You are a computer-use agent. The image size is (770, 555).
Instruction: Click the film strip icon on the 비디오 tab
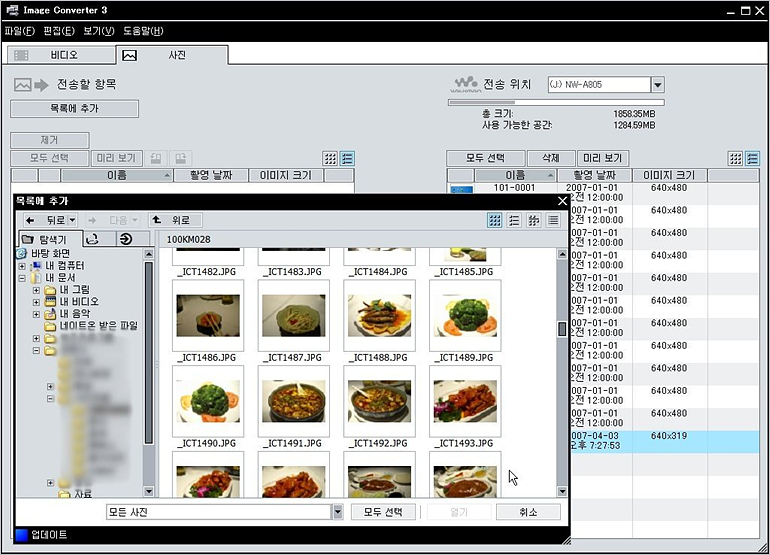[x=21, y=55]
